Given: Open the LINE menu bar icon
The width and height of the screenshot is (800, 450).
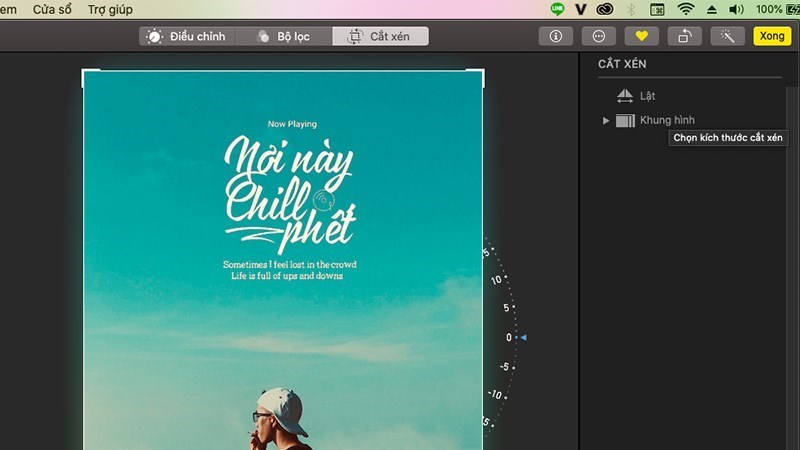Looking at the screenshot, I should pos(557,9).
